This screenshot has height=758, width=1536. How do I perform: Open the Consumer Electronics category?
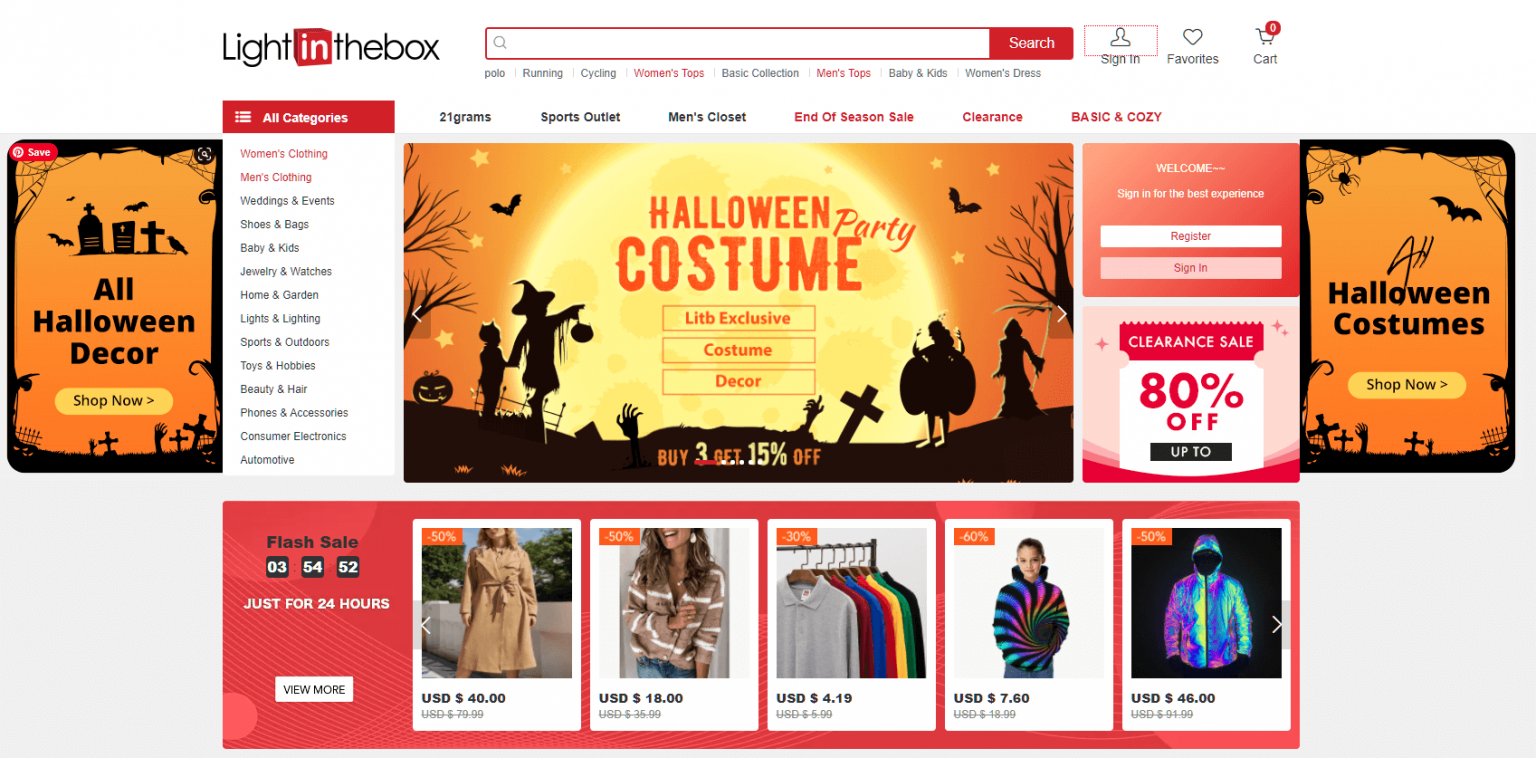point(293,436)
